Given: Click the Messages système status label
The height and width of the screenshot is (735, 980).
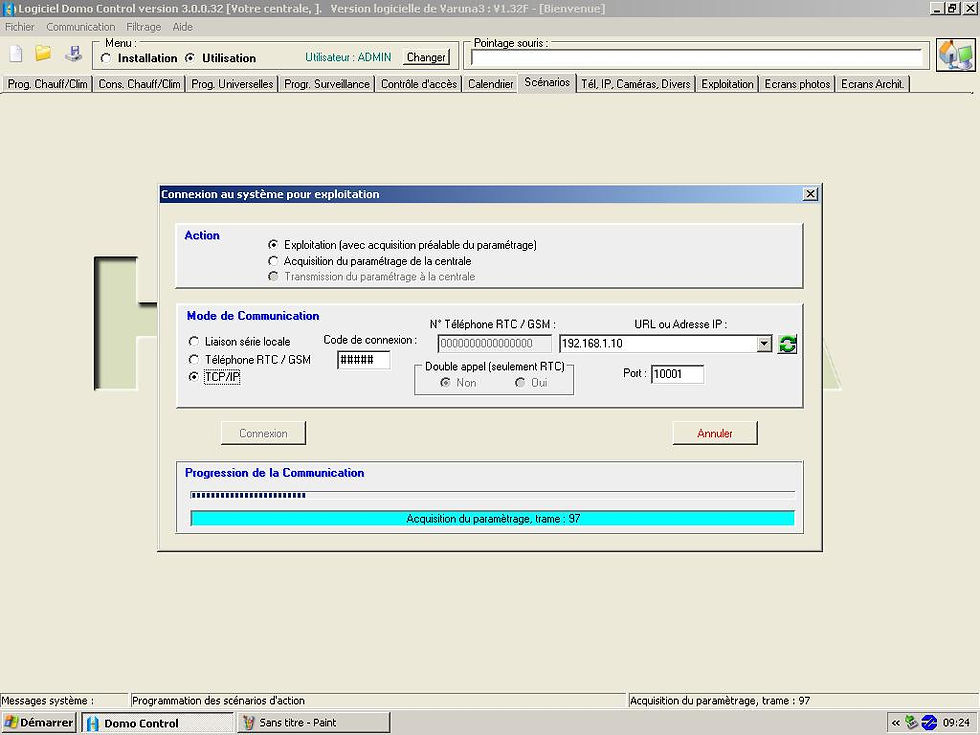Looking at the screenshot, I should 48,701.
